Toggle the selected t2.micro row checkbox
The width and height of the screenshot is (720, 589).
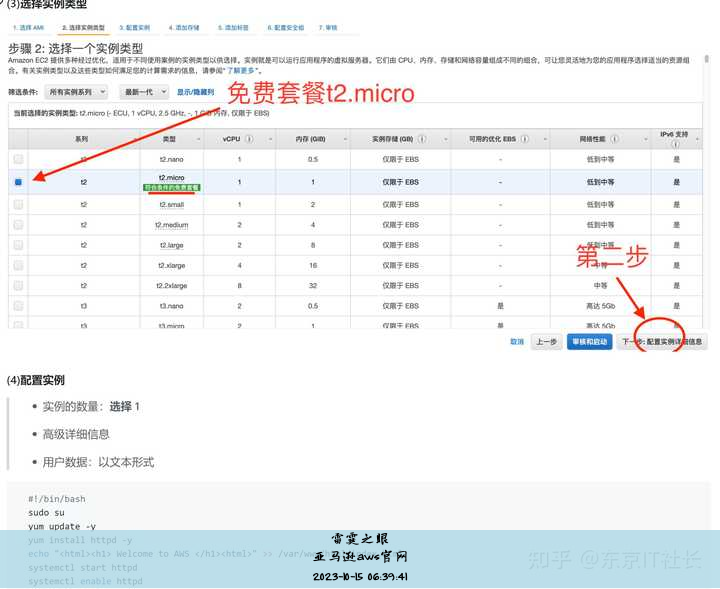pos(18,182)
